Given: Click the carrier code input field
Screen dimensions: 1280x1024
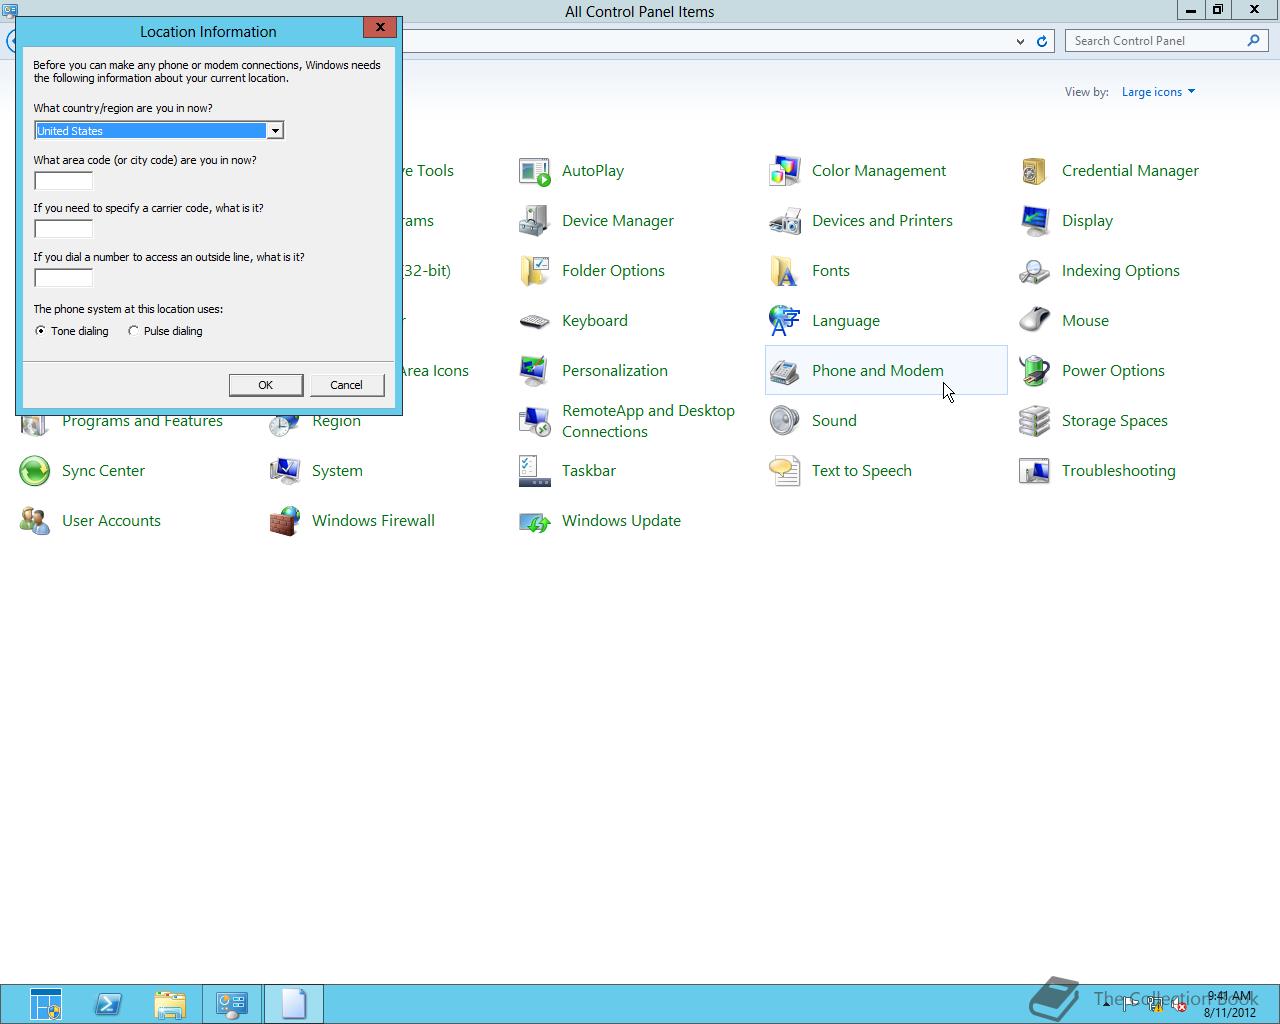Looking at the screenshot, I should tap(63, 229).
